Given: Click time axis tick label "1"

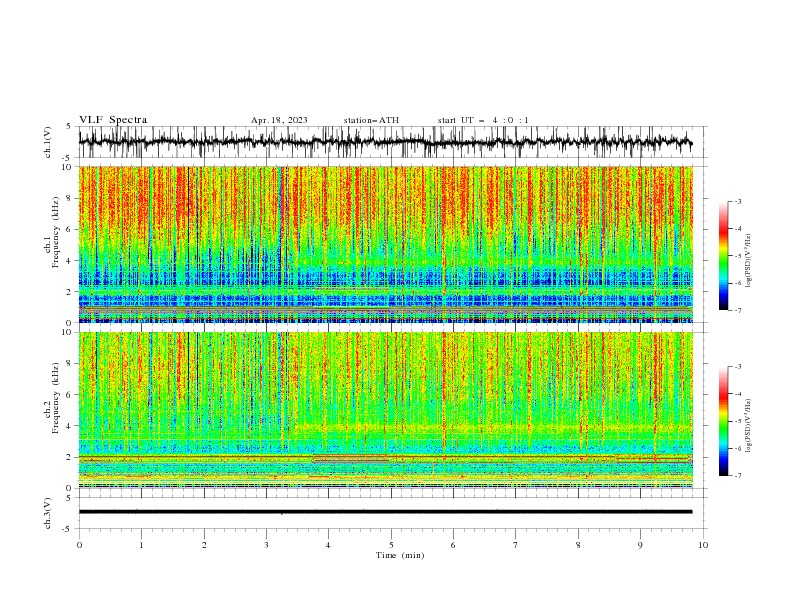Looking at the screenshot, I should click(x=141, y=545).
